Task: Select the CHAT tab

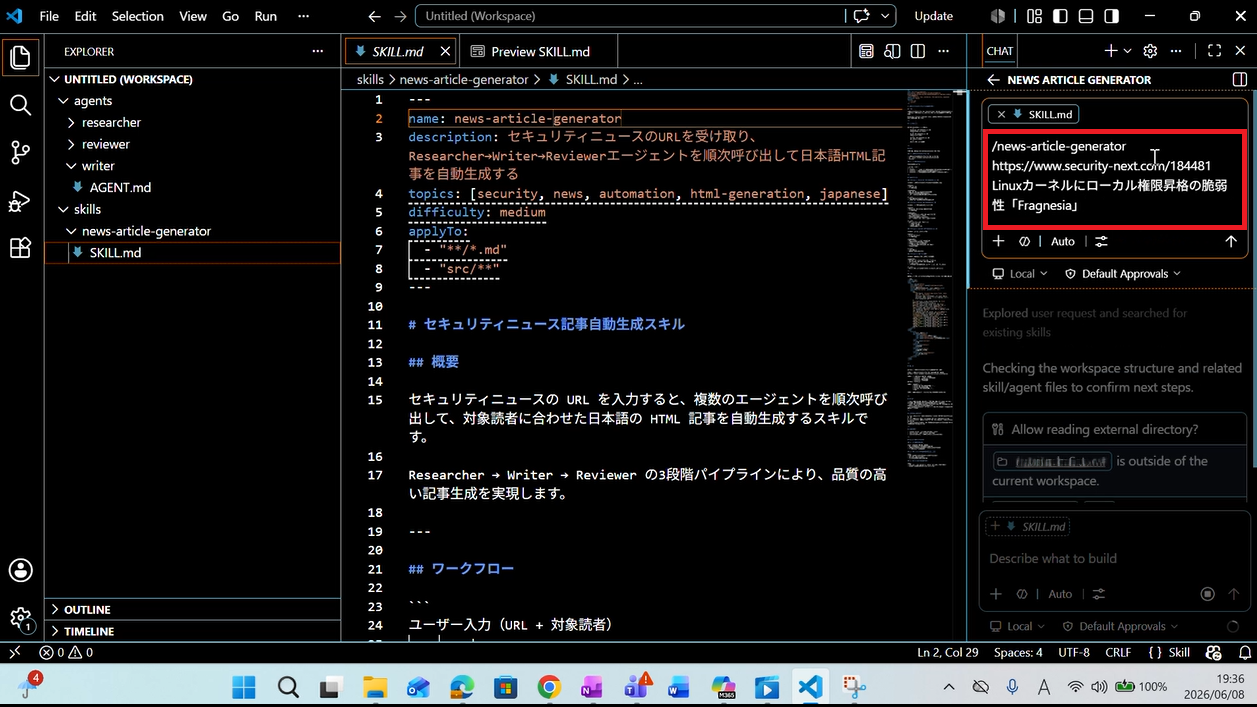Action: pos(999,51)
